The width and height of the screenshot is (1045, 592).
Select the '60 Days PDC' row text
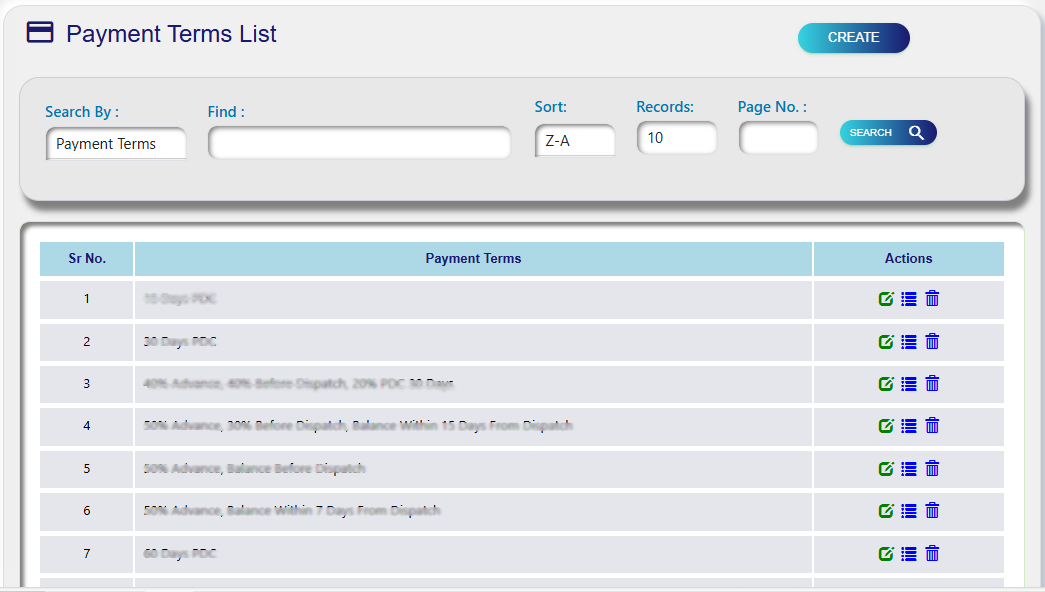pyautogui.click(x=180, y=553)
